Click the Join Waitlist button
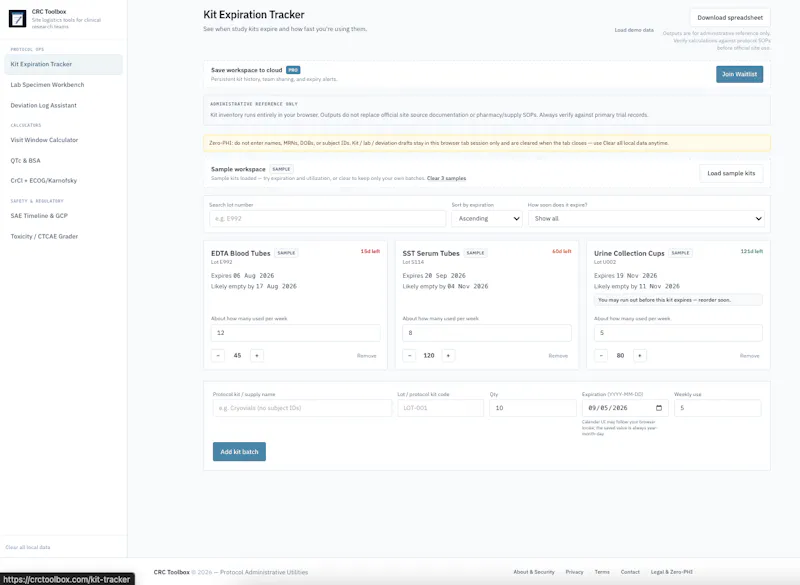 pos(739,74)
